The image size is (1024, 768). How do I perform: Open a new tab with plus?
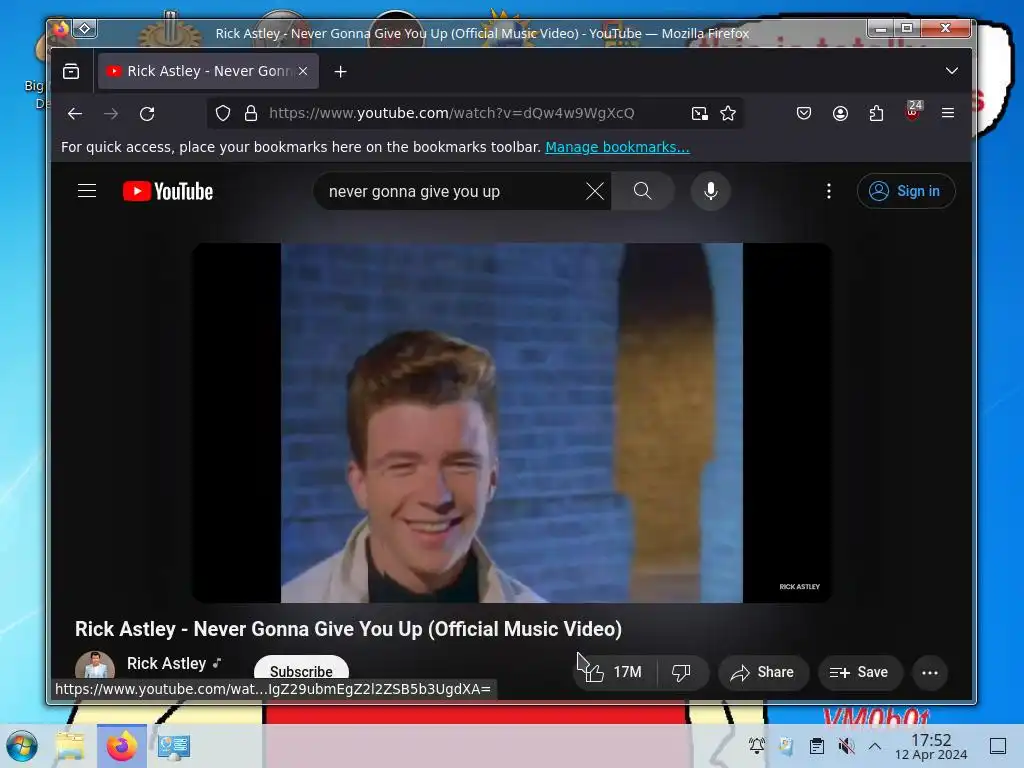340,71
